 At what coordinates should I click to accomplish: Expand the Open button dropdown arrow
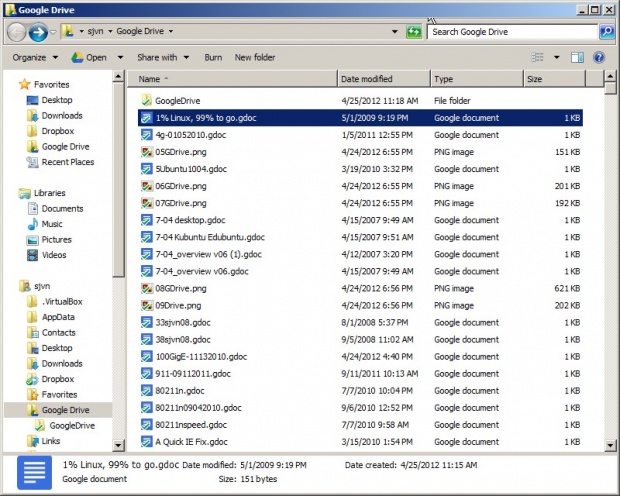(x=120, y=58)
